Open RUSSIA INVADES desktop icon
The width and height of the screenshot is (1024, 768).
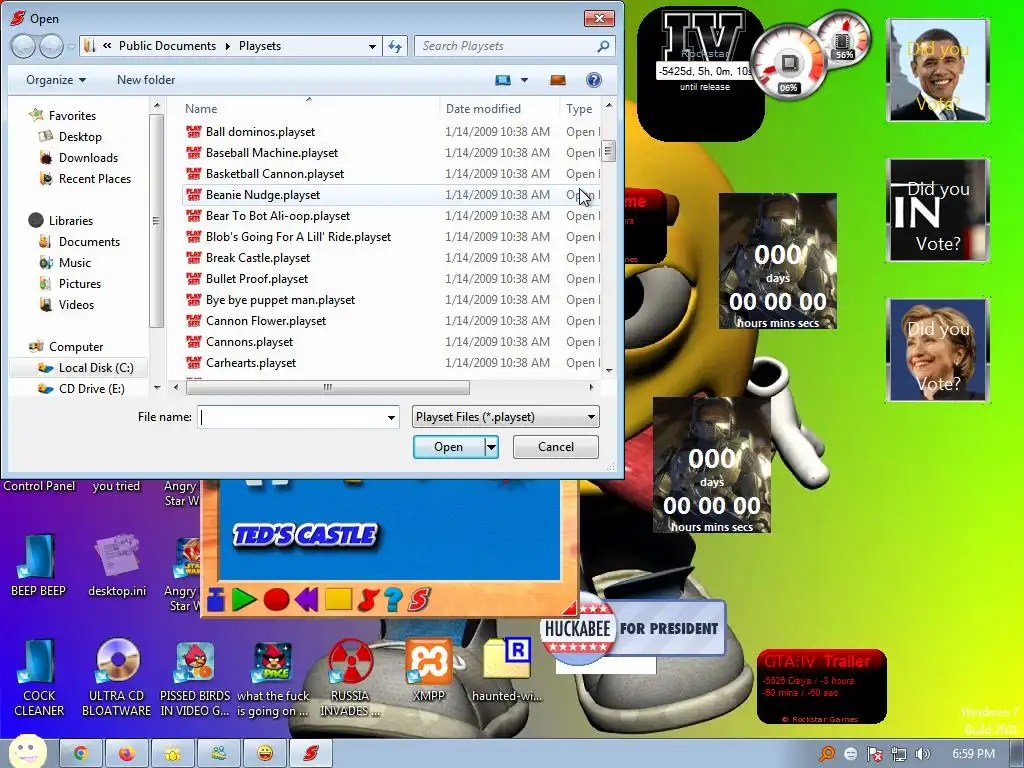click(x=350, y=678)
